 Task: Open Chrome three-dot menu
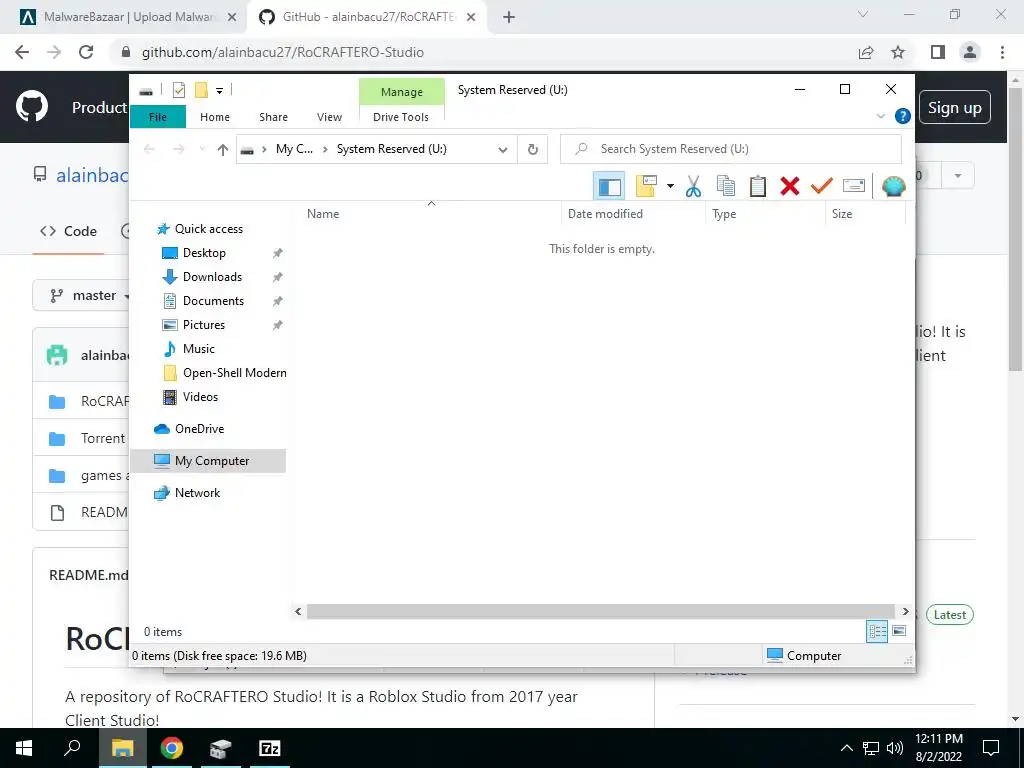[x=1002, y=52]
